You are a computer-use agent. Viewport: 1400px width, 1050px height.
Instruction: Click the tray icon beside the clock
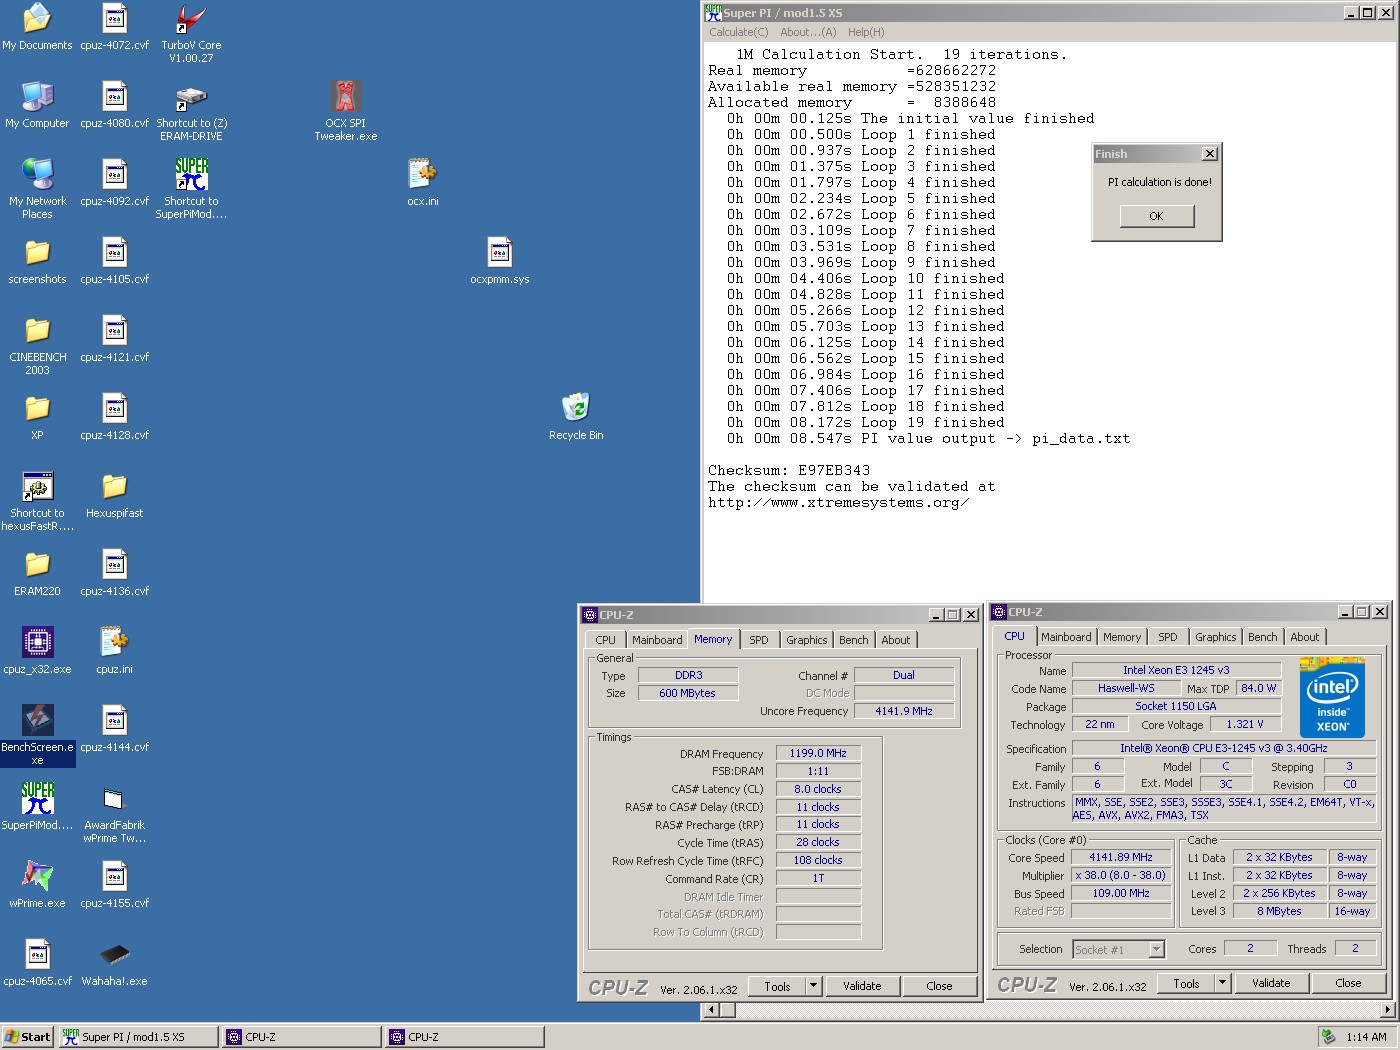point(1328,1037)
